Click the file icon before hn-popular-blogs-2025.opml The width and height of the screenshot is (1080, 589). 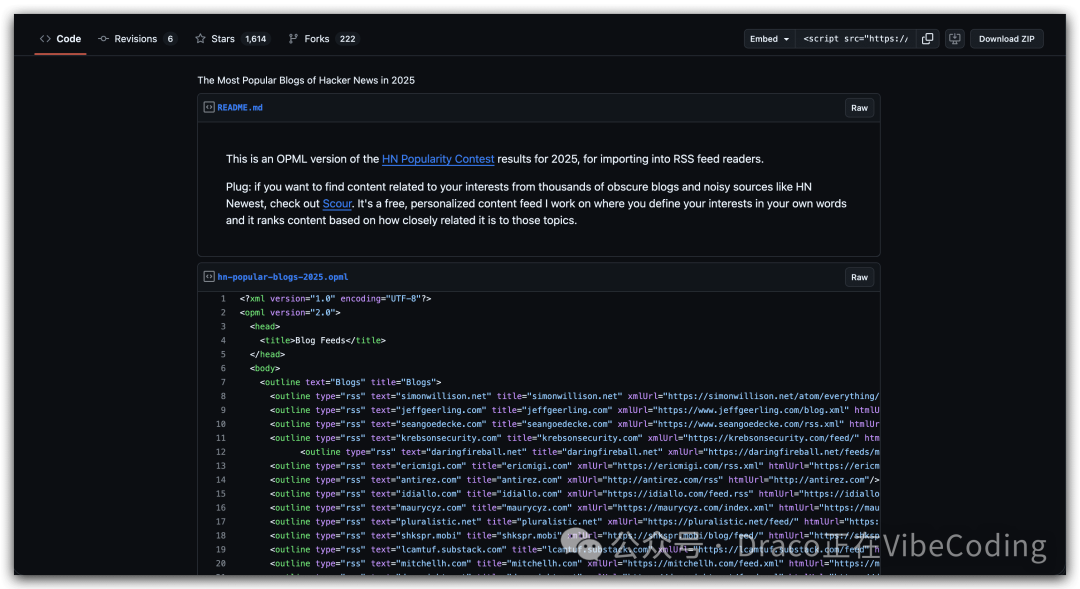(207, 277)
